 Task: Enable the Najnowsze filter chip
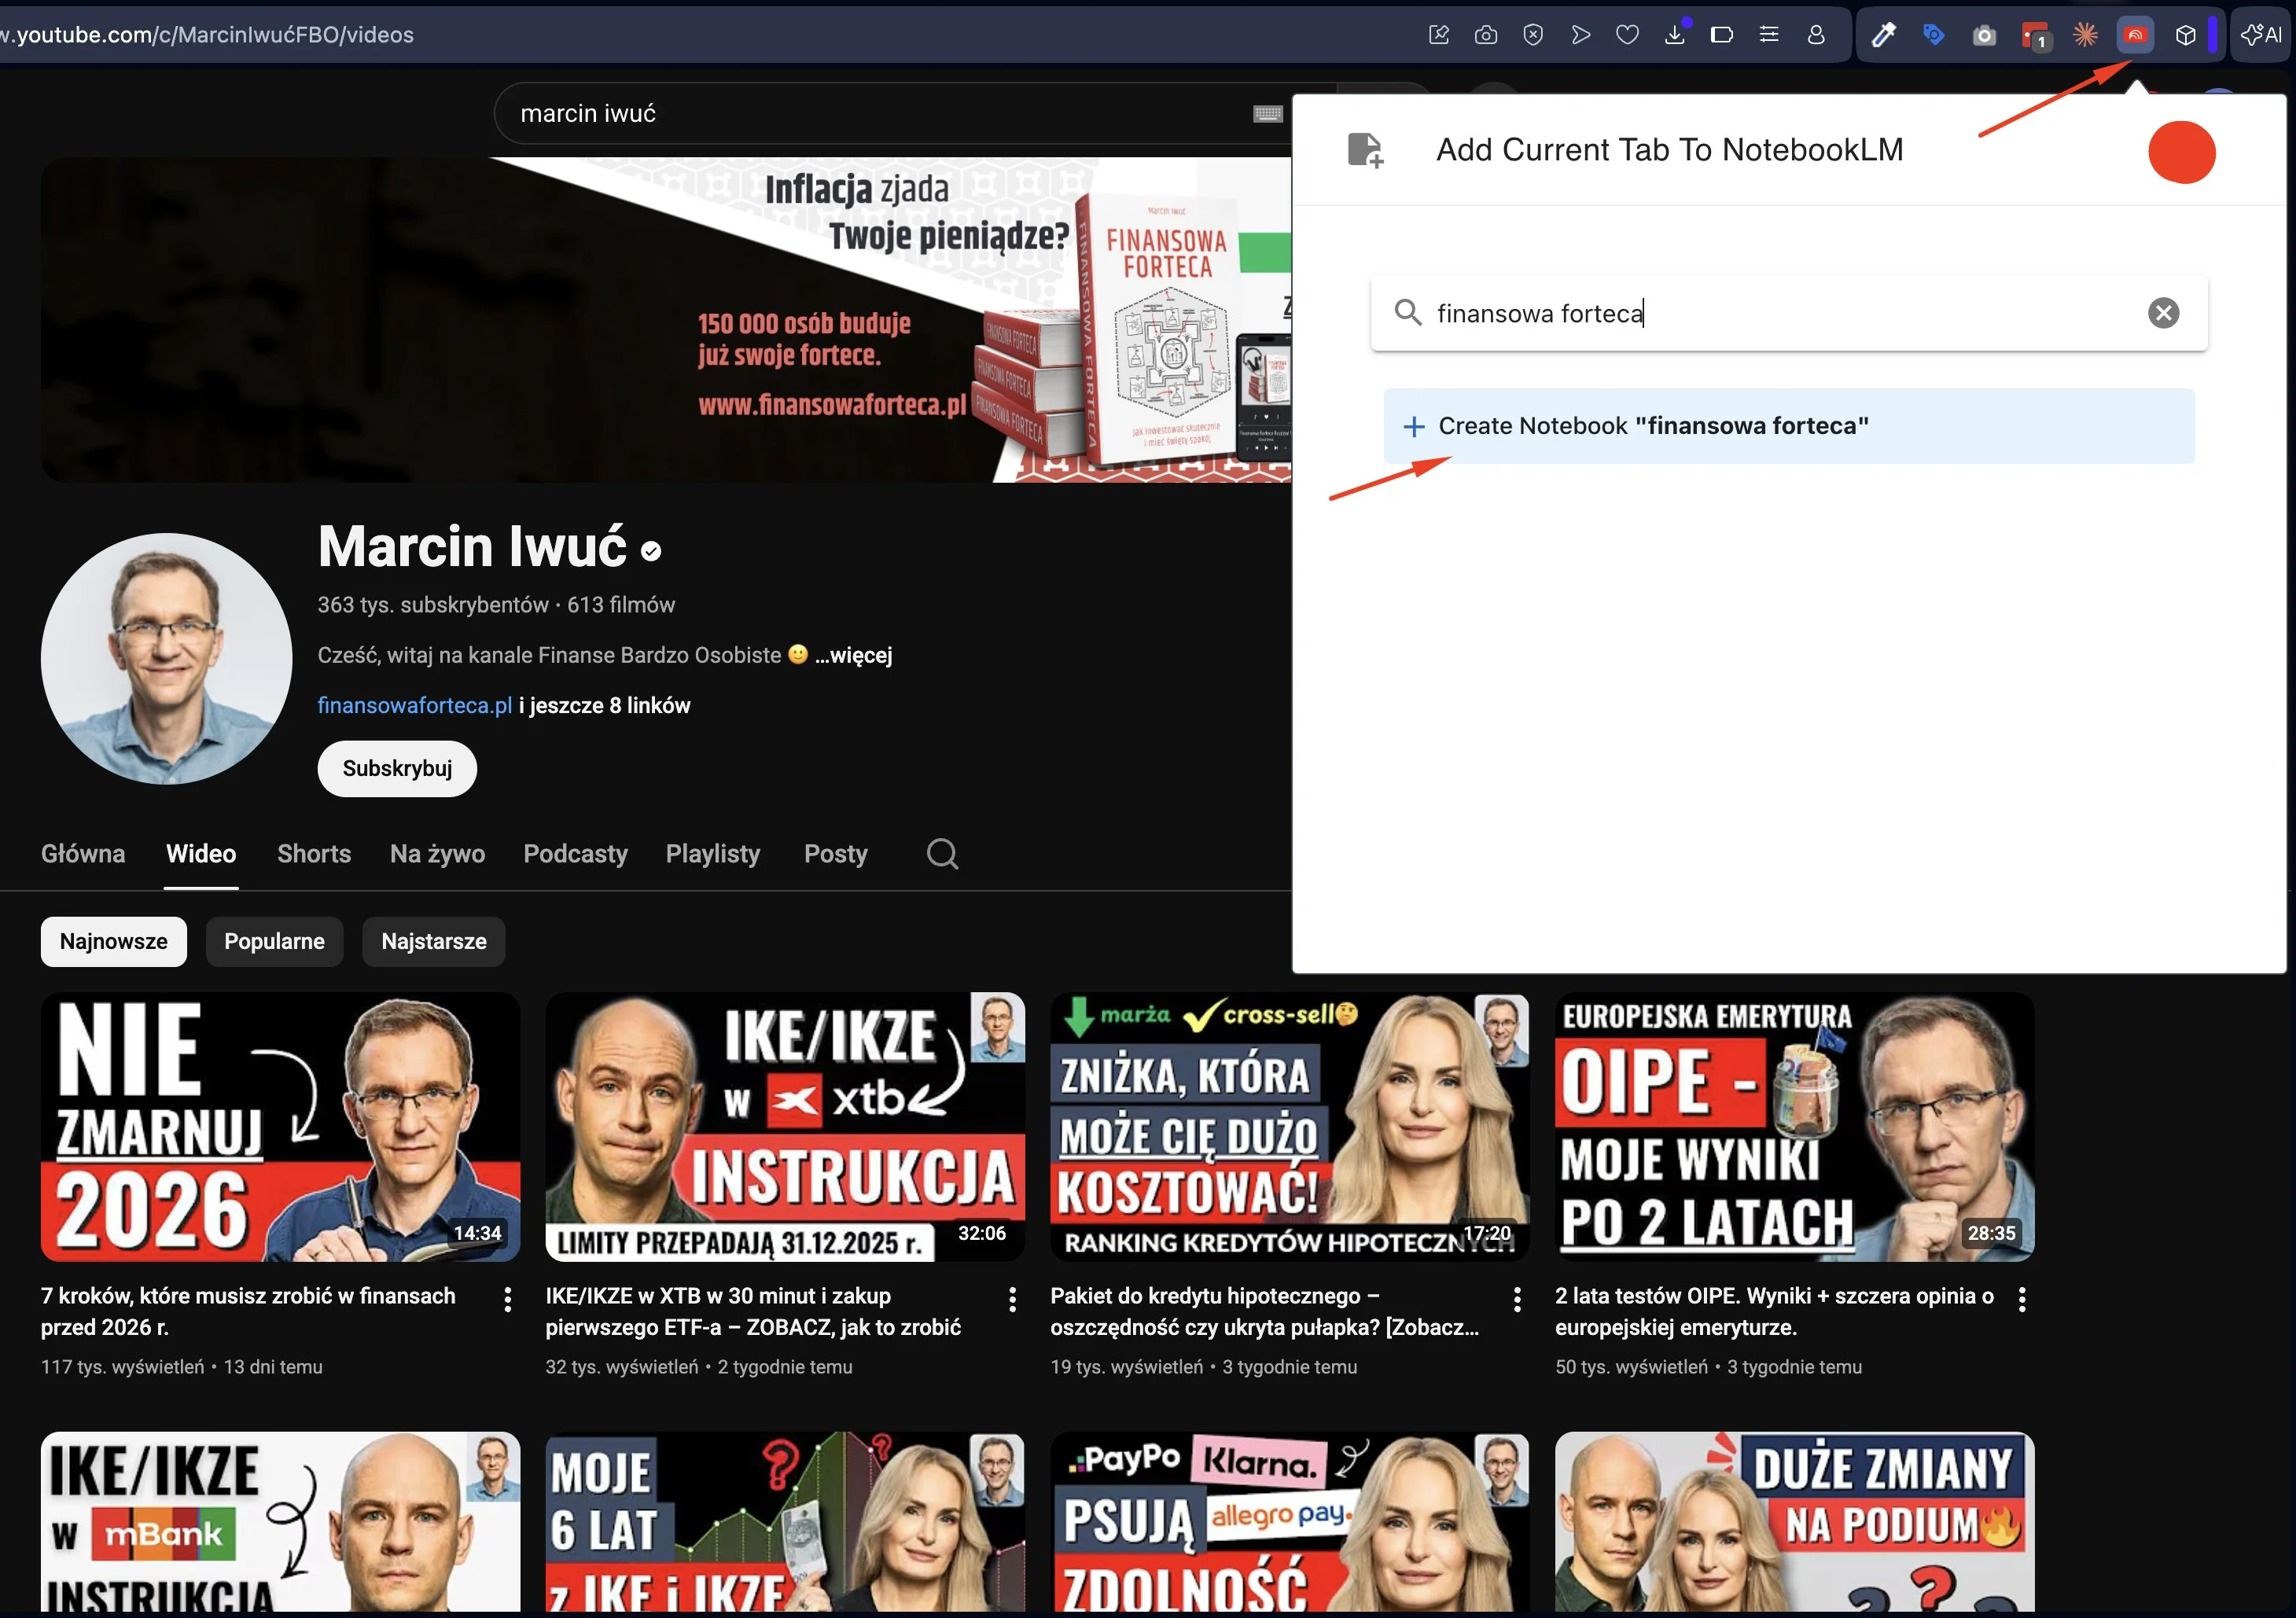point(112,941)
